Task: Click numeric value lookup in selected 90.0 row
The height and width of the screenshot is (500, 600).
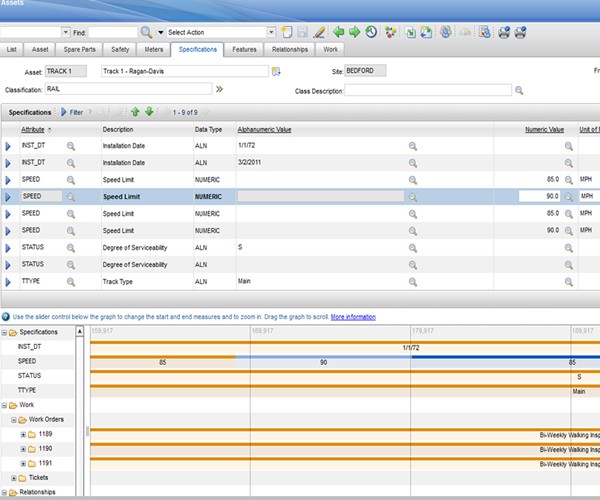Action: (569, 197)
